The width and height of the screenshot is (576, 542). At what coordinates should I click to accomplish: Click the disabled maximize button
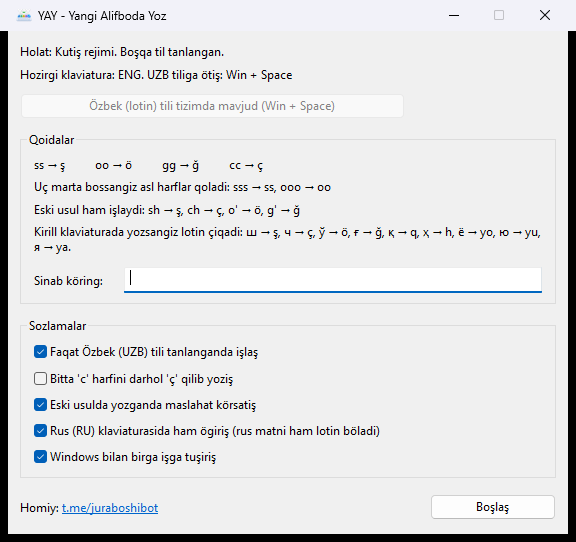click(499, 15)
